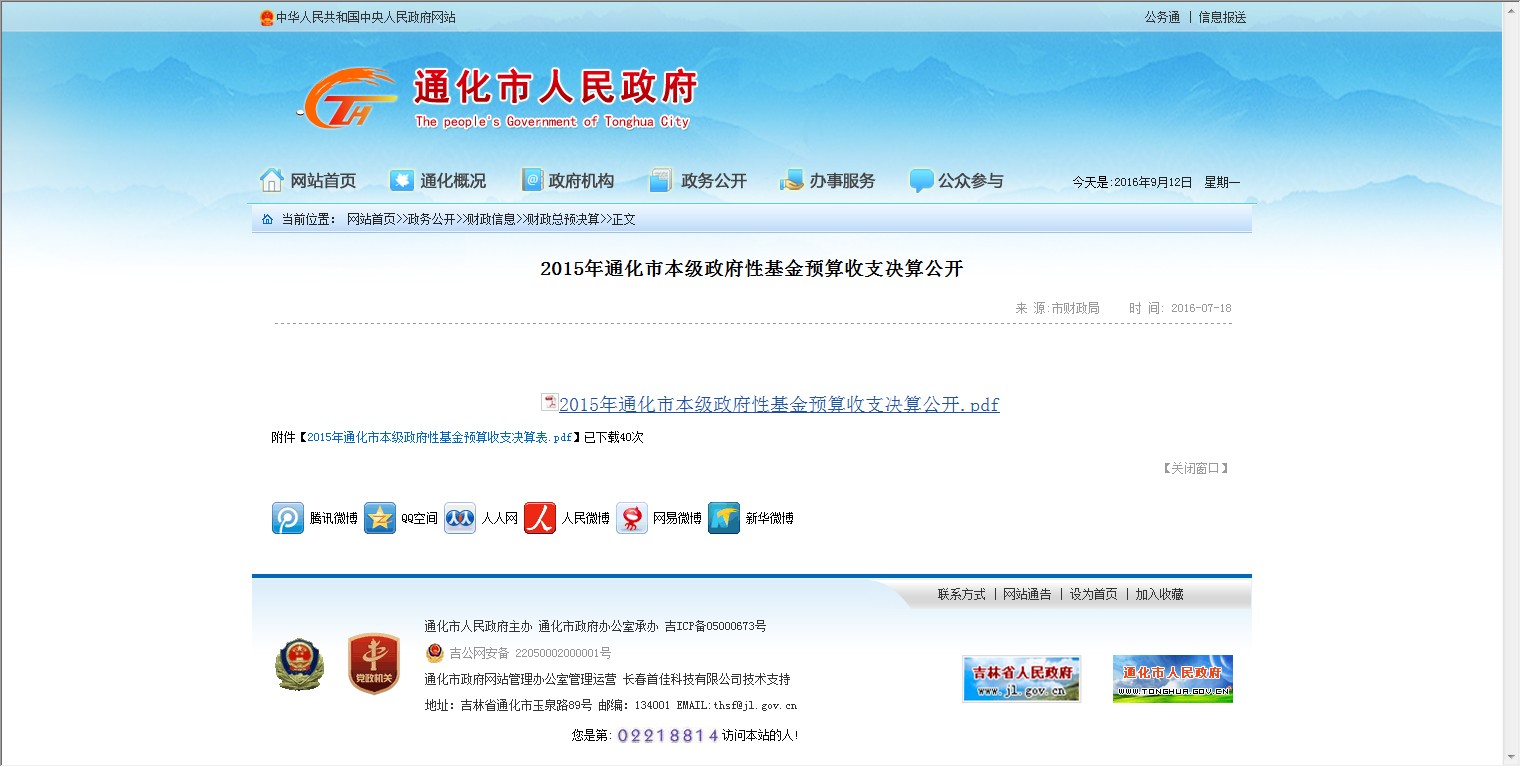
Task: Click the Tencent Weibo share icon
Action: click(x=288, y=518)
